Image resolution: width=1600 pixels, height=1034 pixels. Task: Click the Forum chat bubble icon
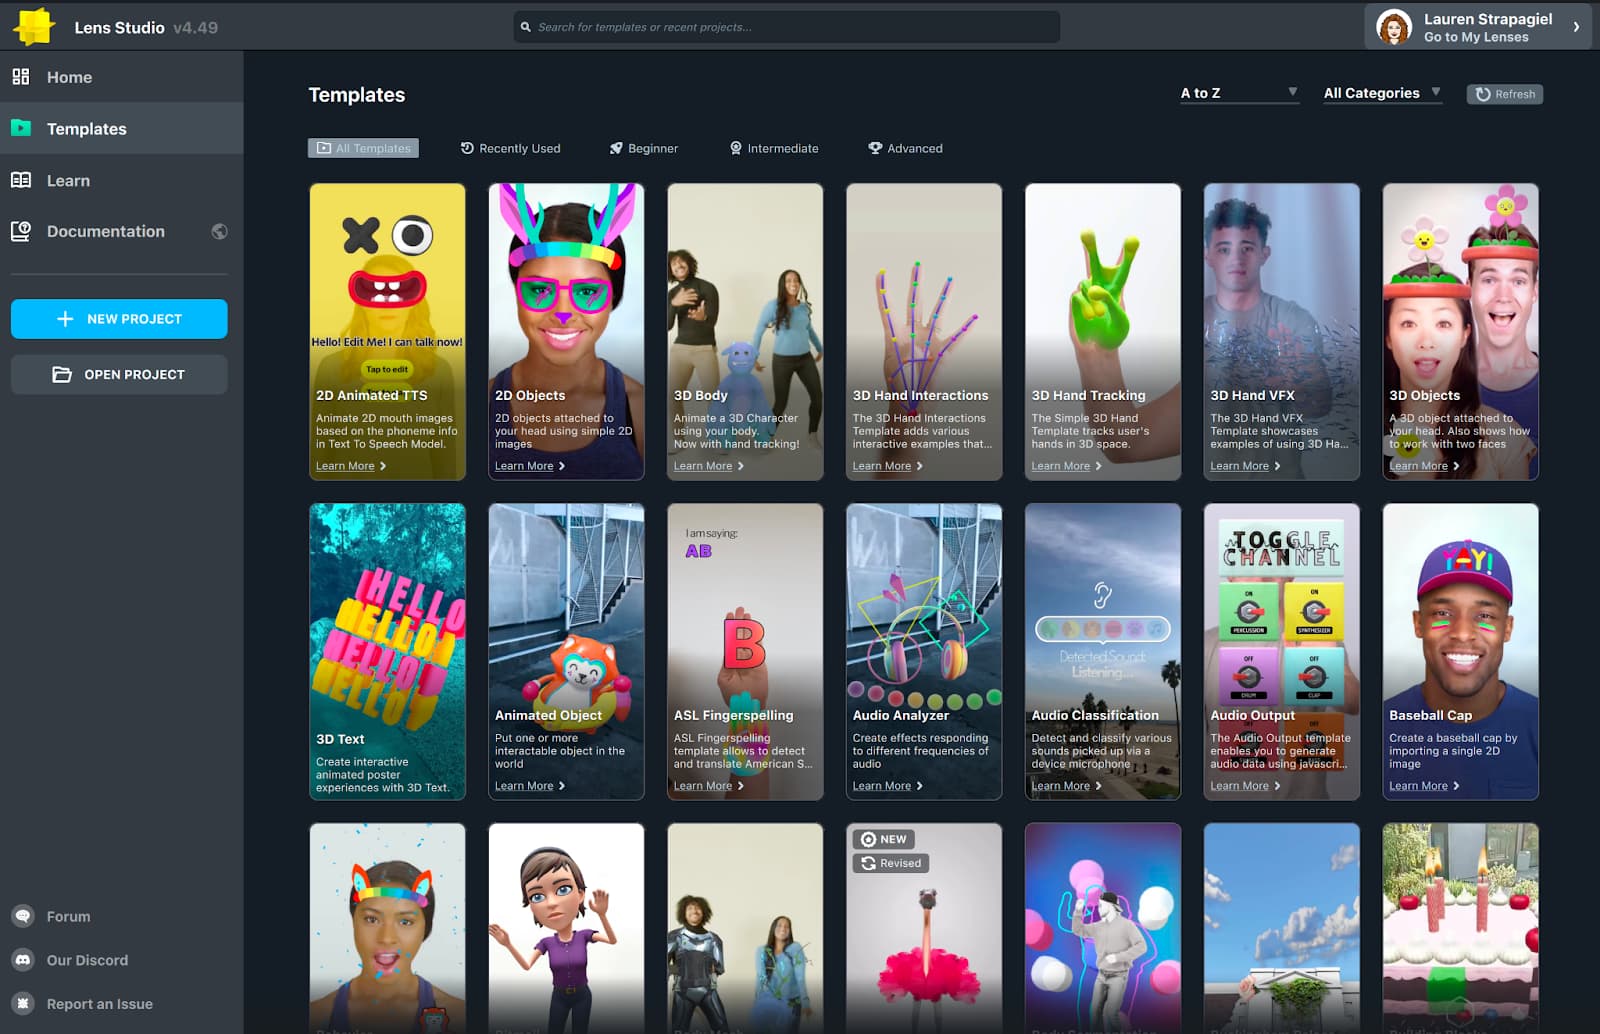23,916
